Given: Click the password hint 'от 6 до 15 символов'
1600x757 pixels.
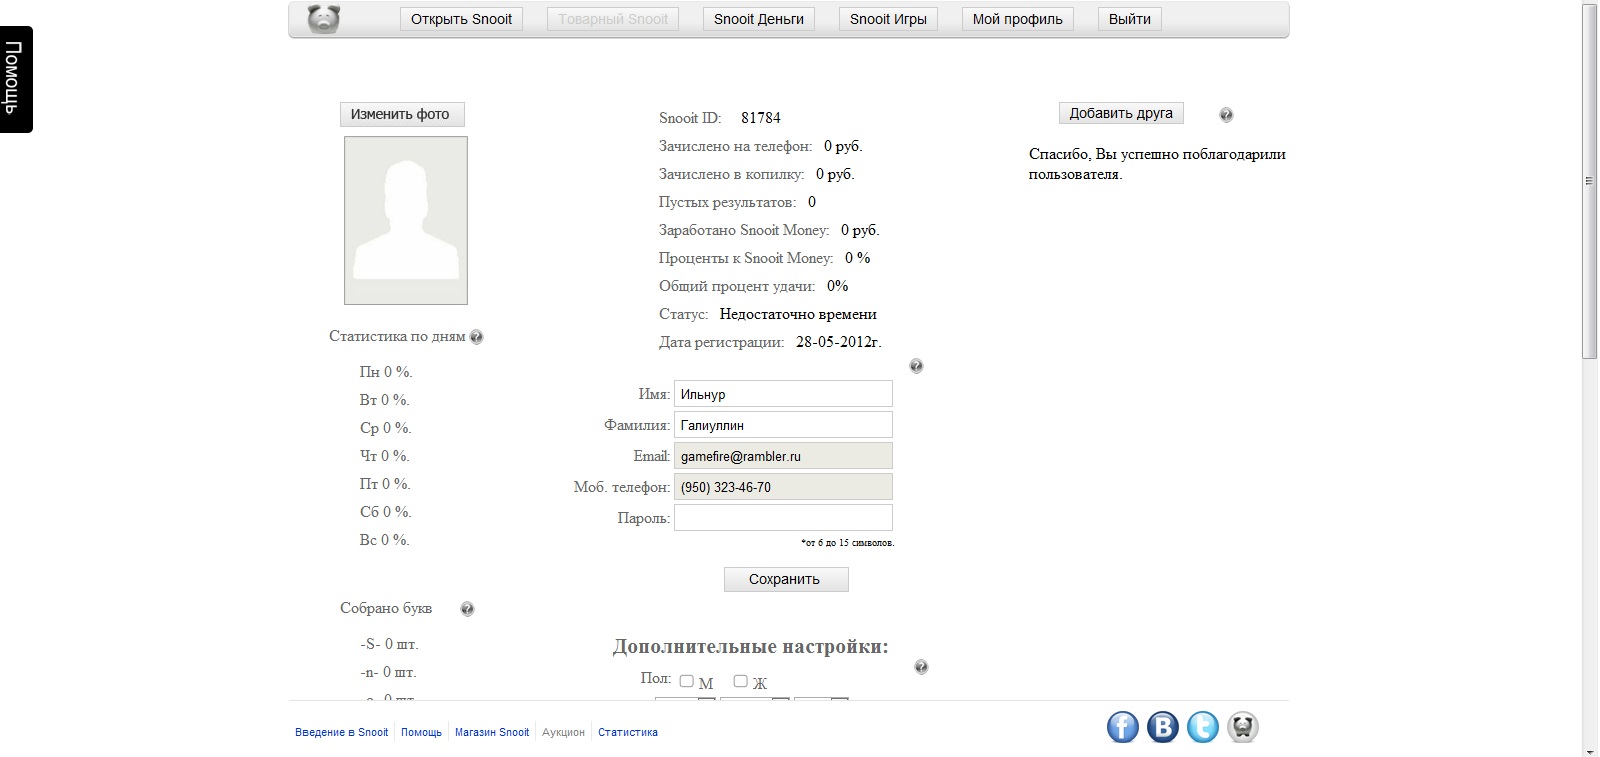Looking at the screenshot, I should (x=848, y=543).
